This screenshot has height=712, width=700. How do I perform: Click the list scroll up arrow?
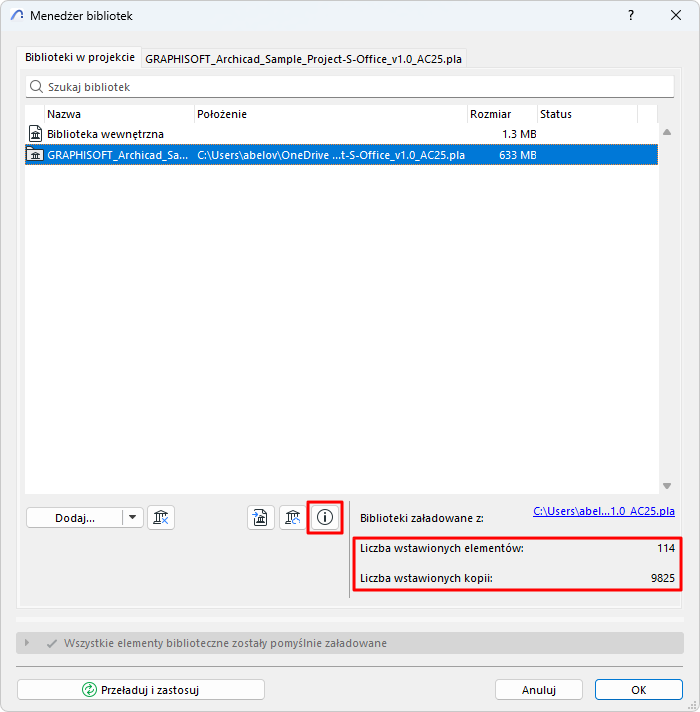(x=667, y=132)
